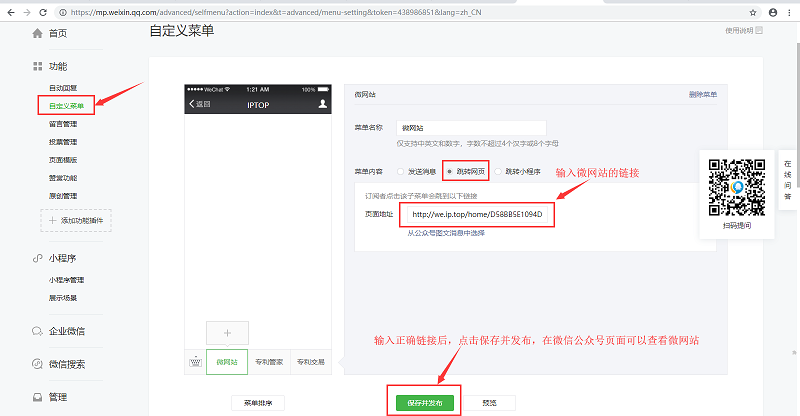Screen dimensions: 800x416
Task: Select the 跳转小程序 radio option
Action: click(x=498, y=172)
